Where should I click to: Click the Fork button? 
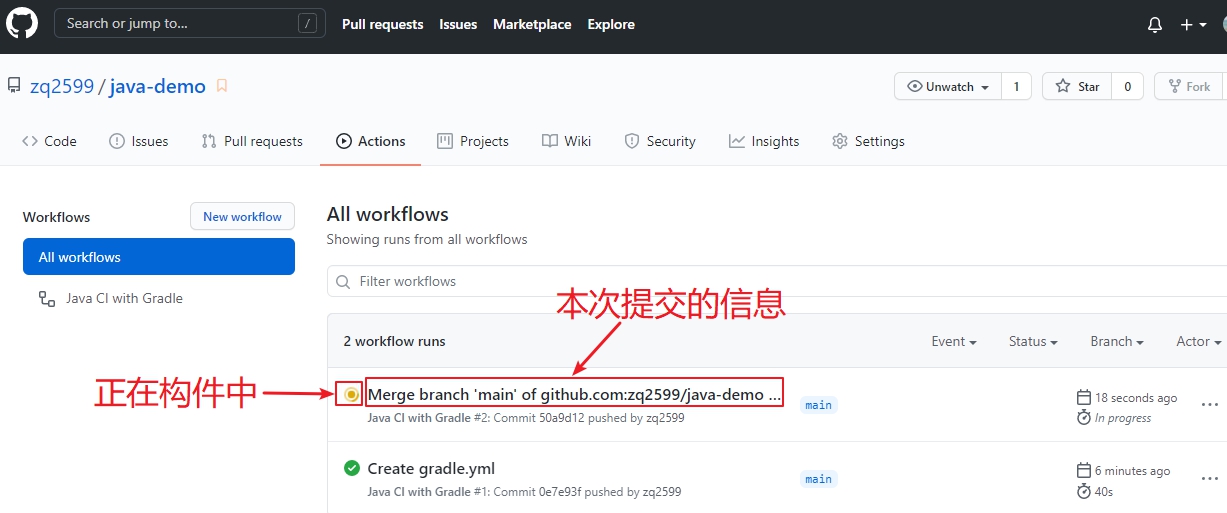pyautogui.click(x=1189, y=87)
